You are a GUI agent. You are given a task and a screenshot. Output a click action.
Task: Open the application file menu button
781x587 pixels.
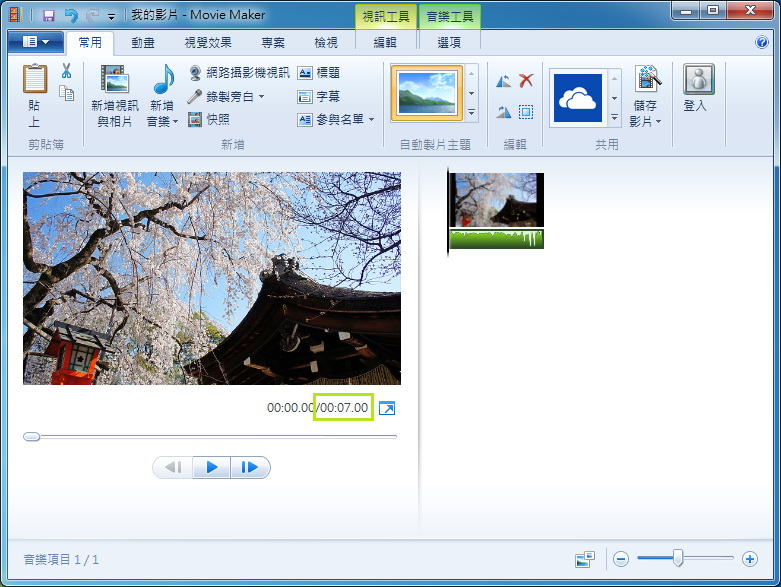[36, 42]
